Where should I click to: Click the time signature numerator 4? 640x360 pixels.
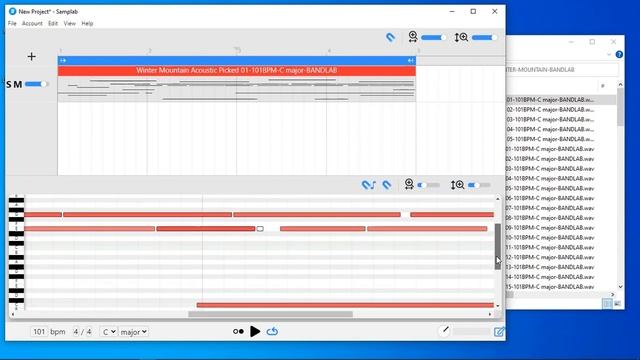(76, 332)
